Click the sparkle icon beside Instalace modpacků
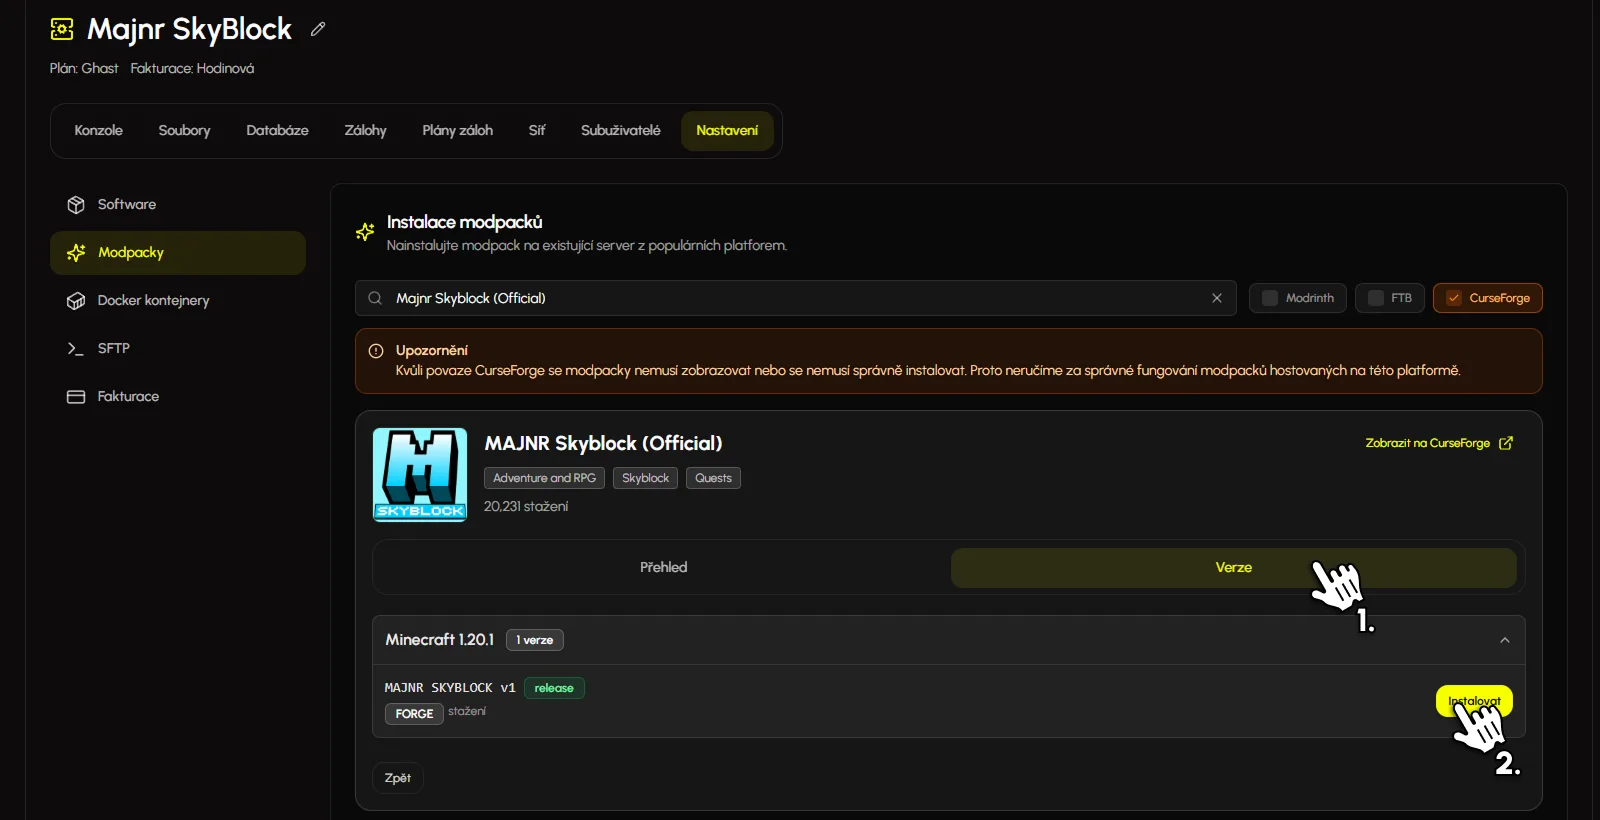Viewport: 1600px width, 820px height. (365, 232)
